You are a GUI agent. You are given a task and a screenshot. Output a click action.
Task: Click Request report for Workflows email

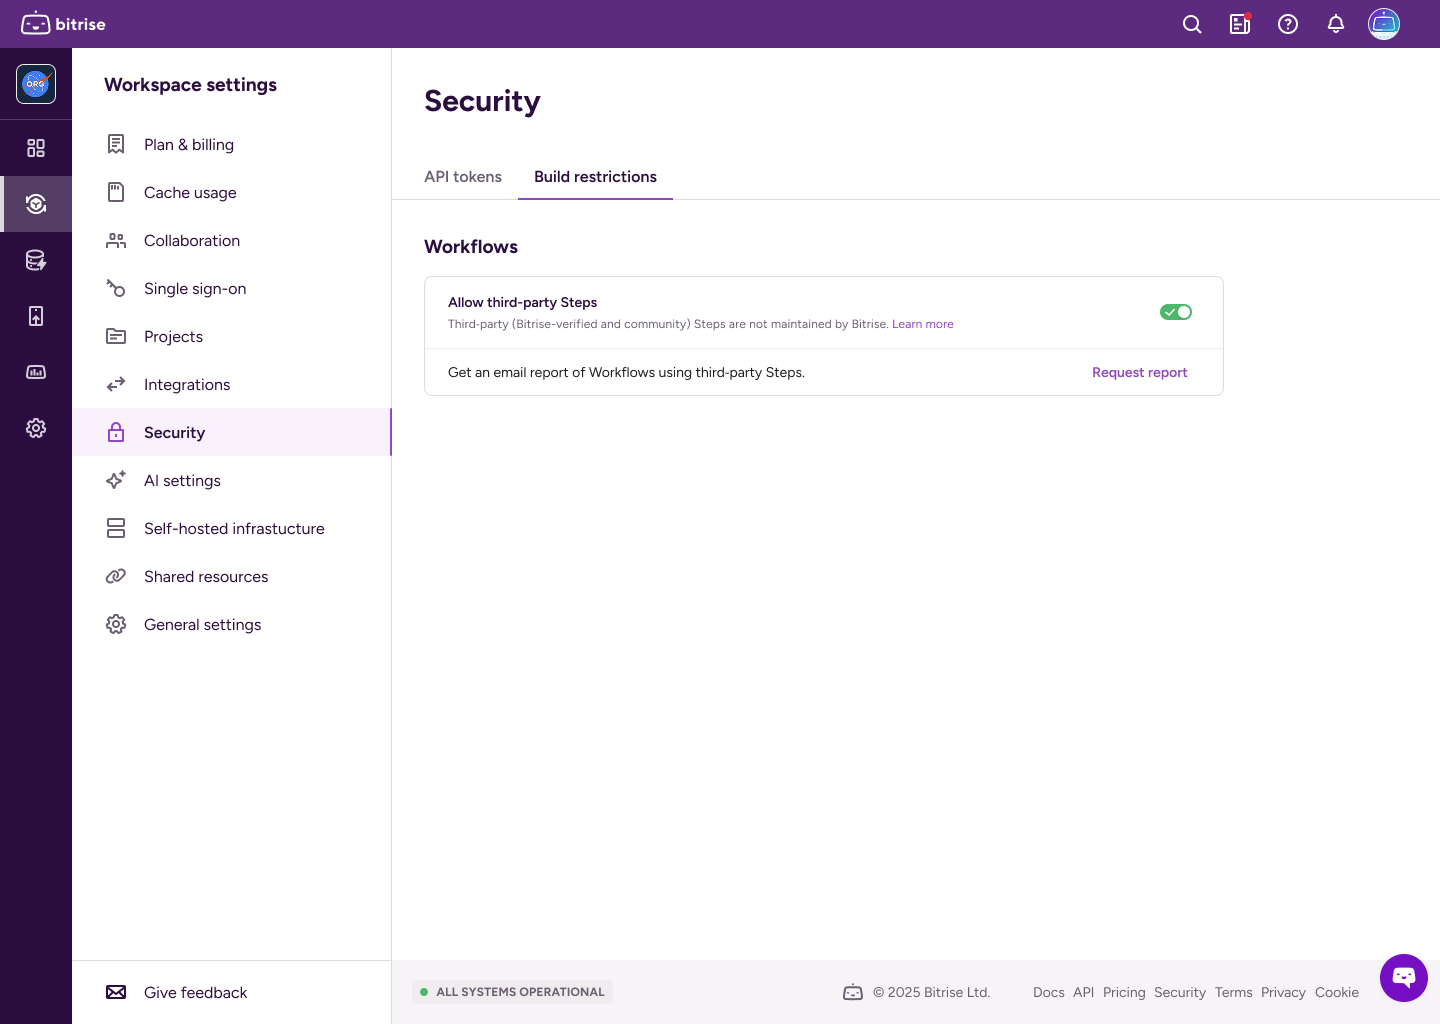[1140, 372]
